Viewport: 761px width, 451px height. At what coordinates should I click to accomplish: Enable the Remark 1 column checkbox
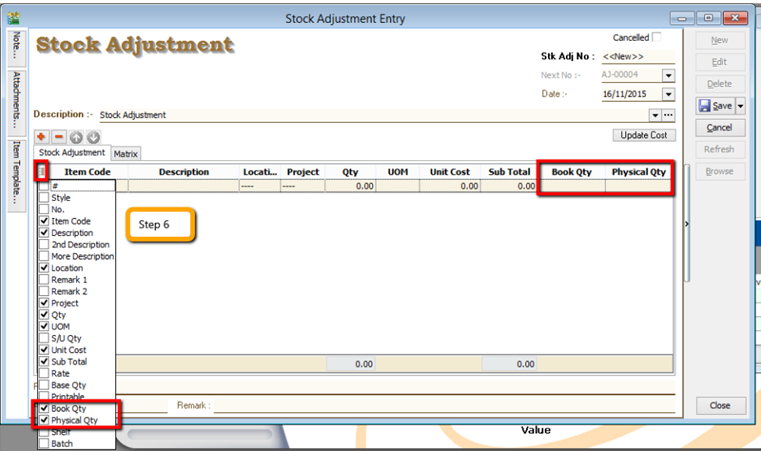coord(44,280)
